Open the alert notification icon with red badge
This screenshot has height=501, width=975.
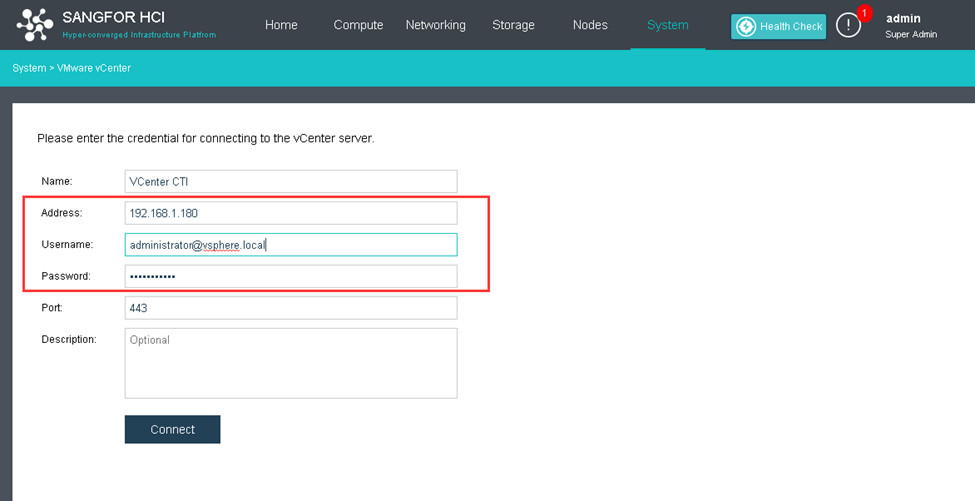click(848, 25)
